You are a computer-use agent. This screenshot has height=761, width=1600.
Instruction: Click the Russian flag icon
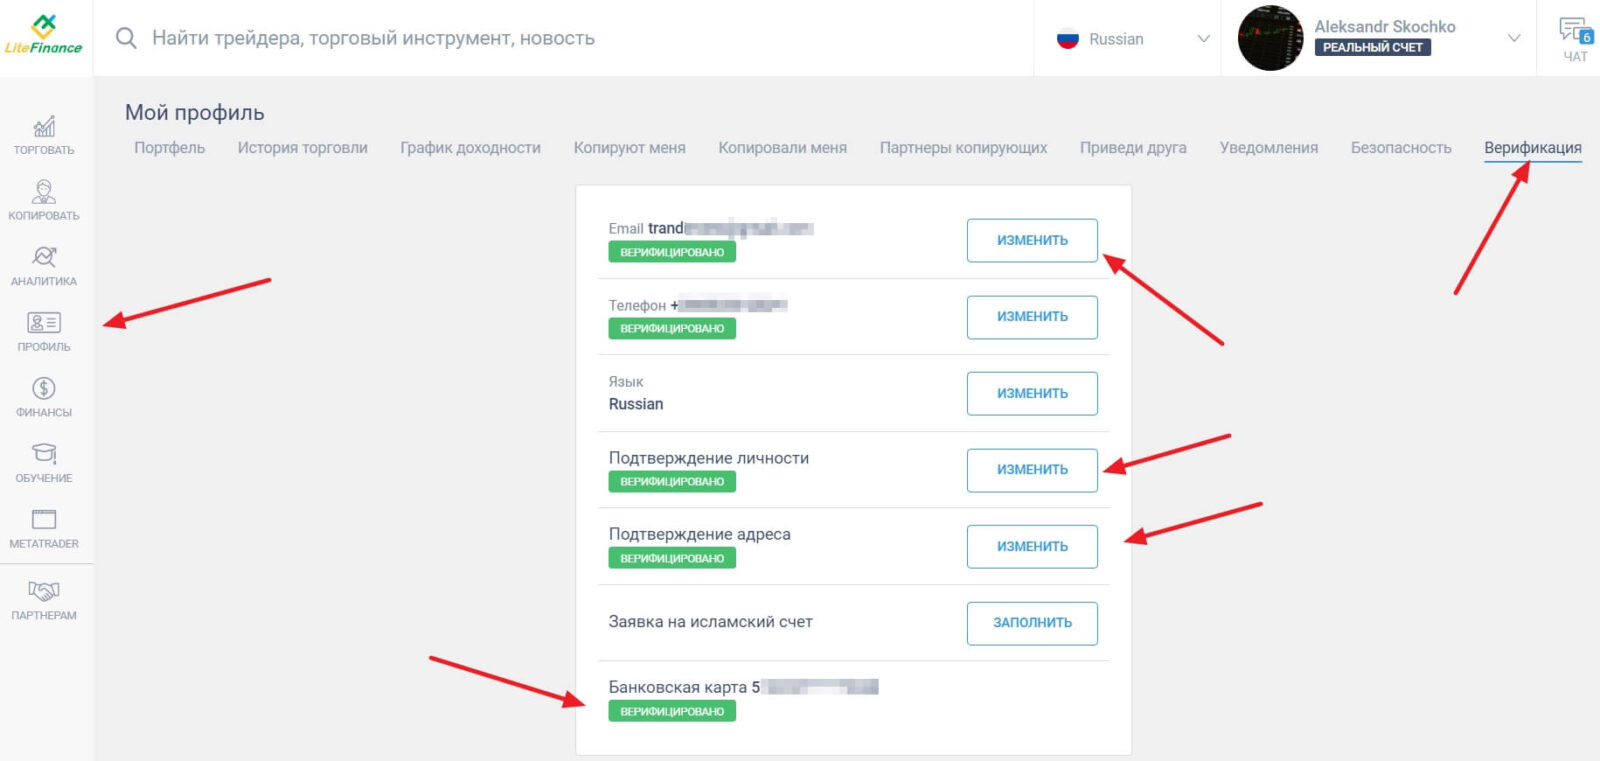tap(1068, 39)
